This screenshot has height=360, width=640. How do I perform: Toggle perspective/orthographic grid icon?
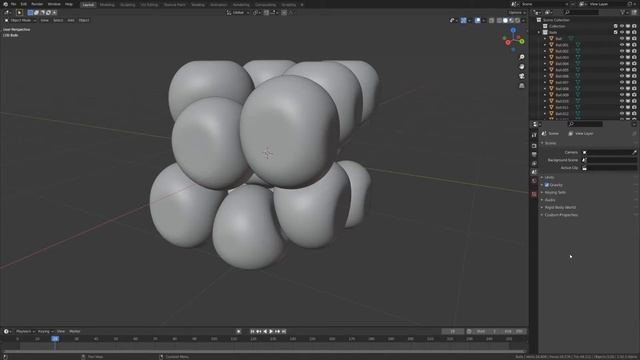(522, 86)
